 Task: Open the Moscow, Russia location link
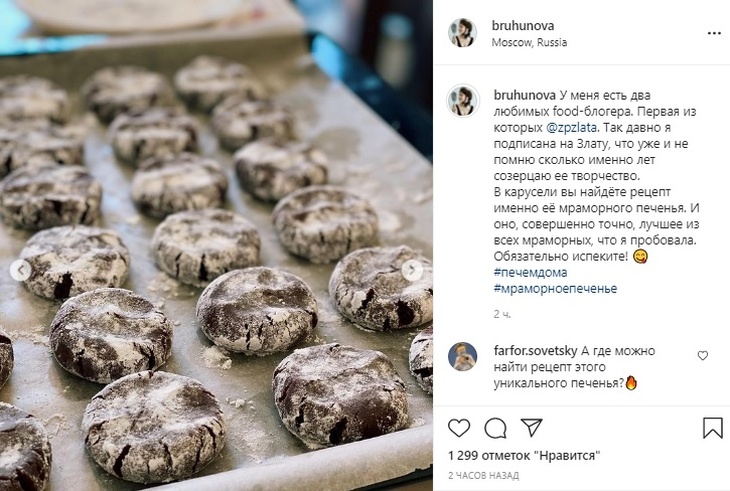pos(529,42)
